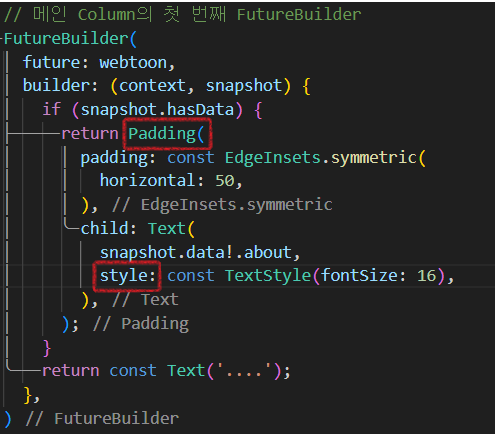Click 'const' before EdgeInsets
The image size is (495, 434).
click(x=191, y=158)
